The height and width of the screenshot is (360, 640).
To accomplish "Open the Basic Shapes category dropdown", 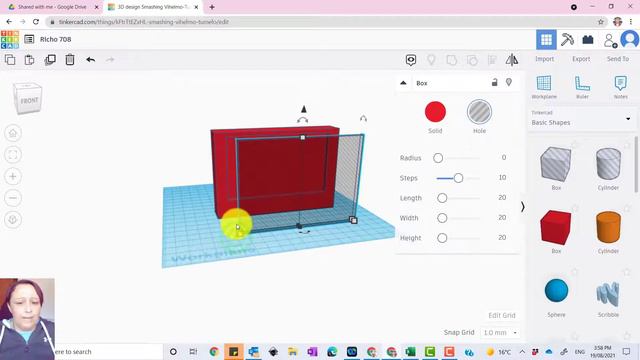I will pyautogui.click(x=581, y=119).
